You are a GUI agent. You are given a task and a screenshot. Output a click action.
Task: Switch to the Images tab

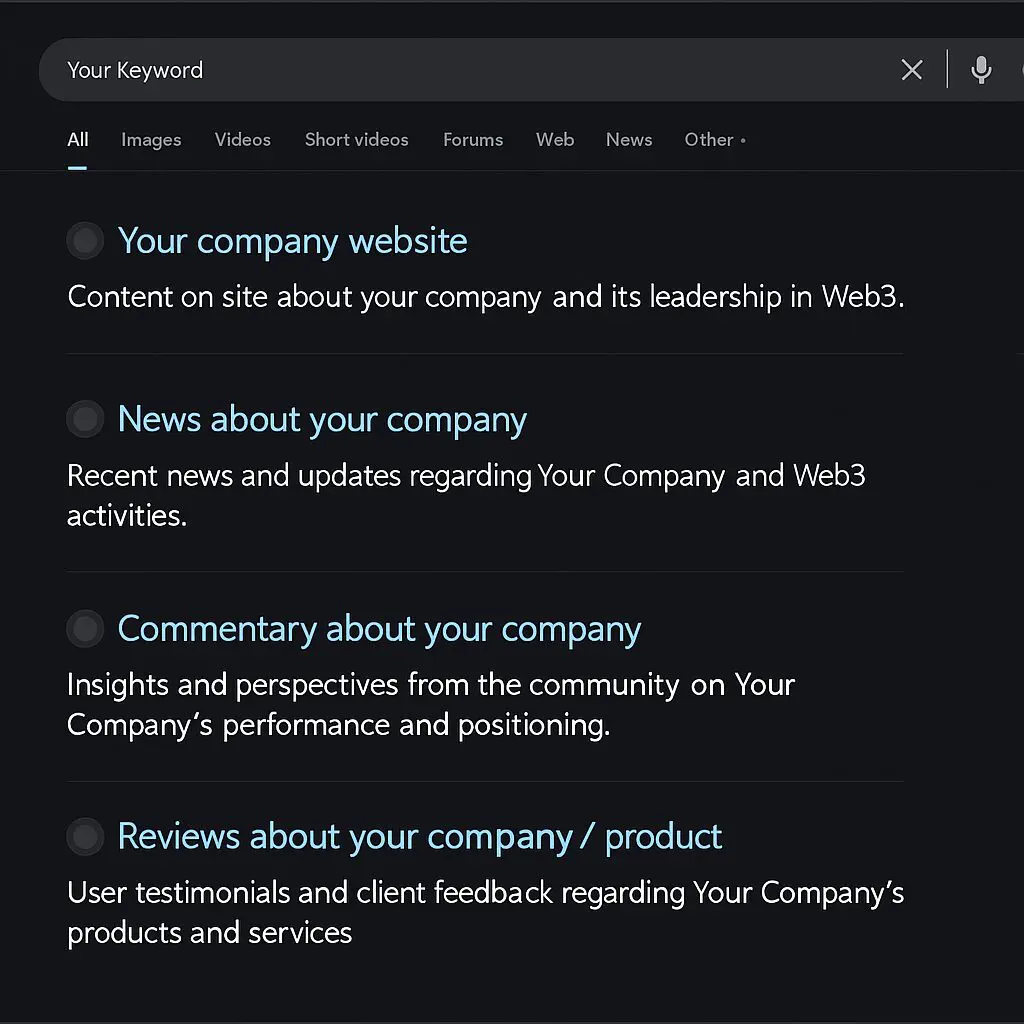point(151,140)
